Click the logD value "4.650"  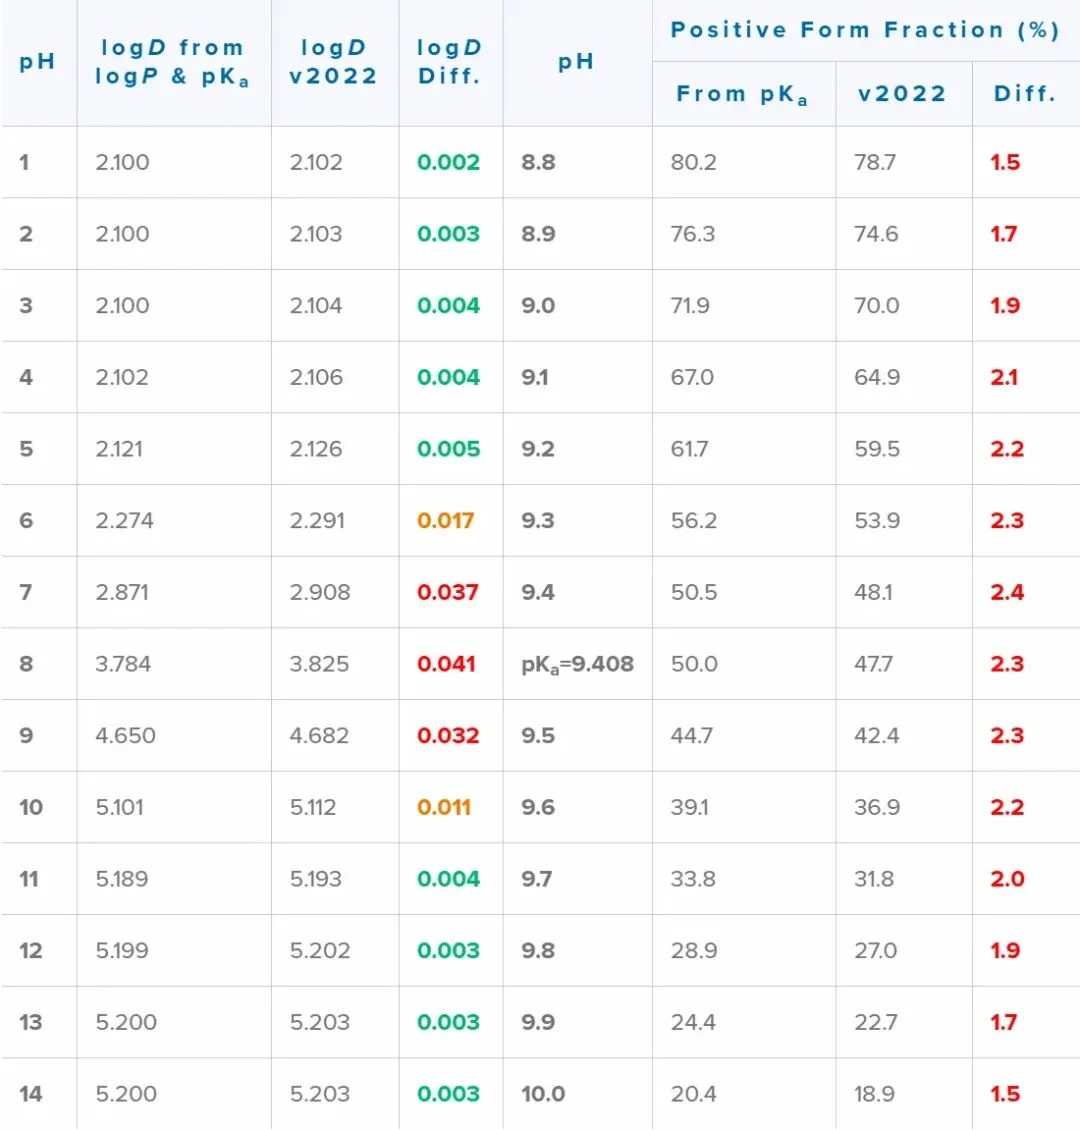(x=125, y=736)
